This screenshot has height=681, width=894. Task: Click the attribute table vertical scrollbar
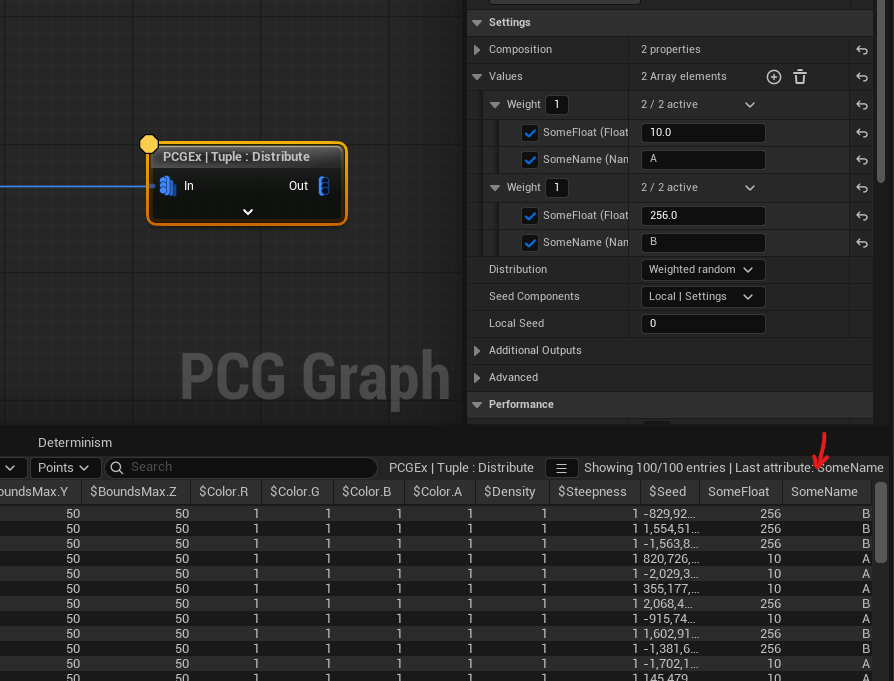coord(880,524)
